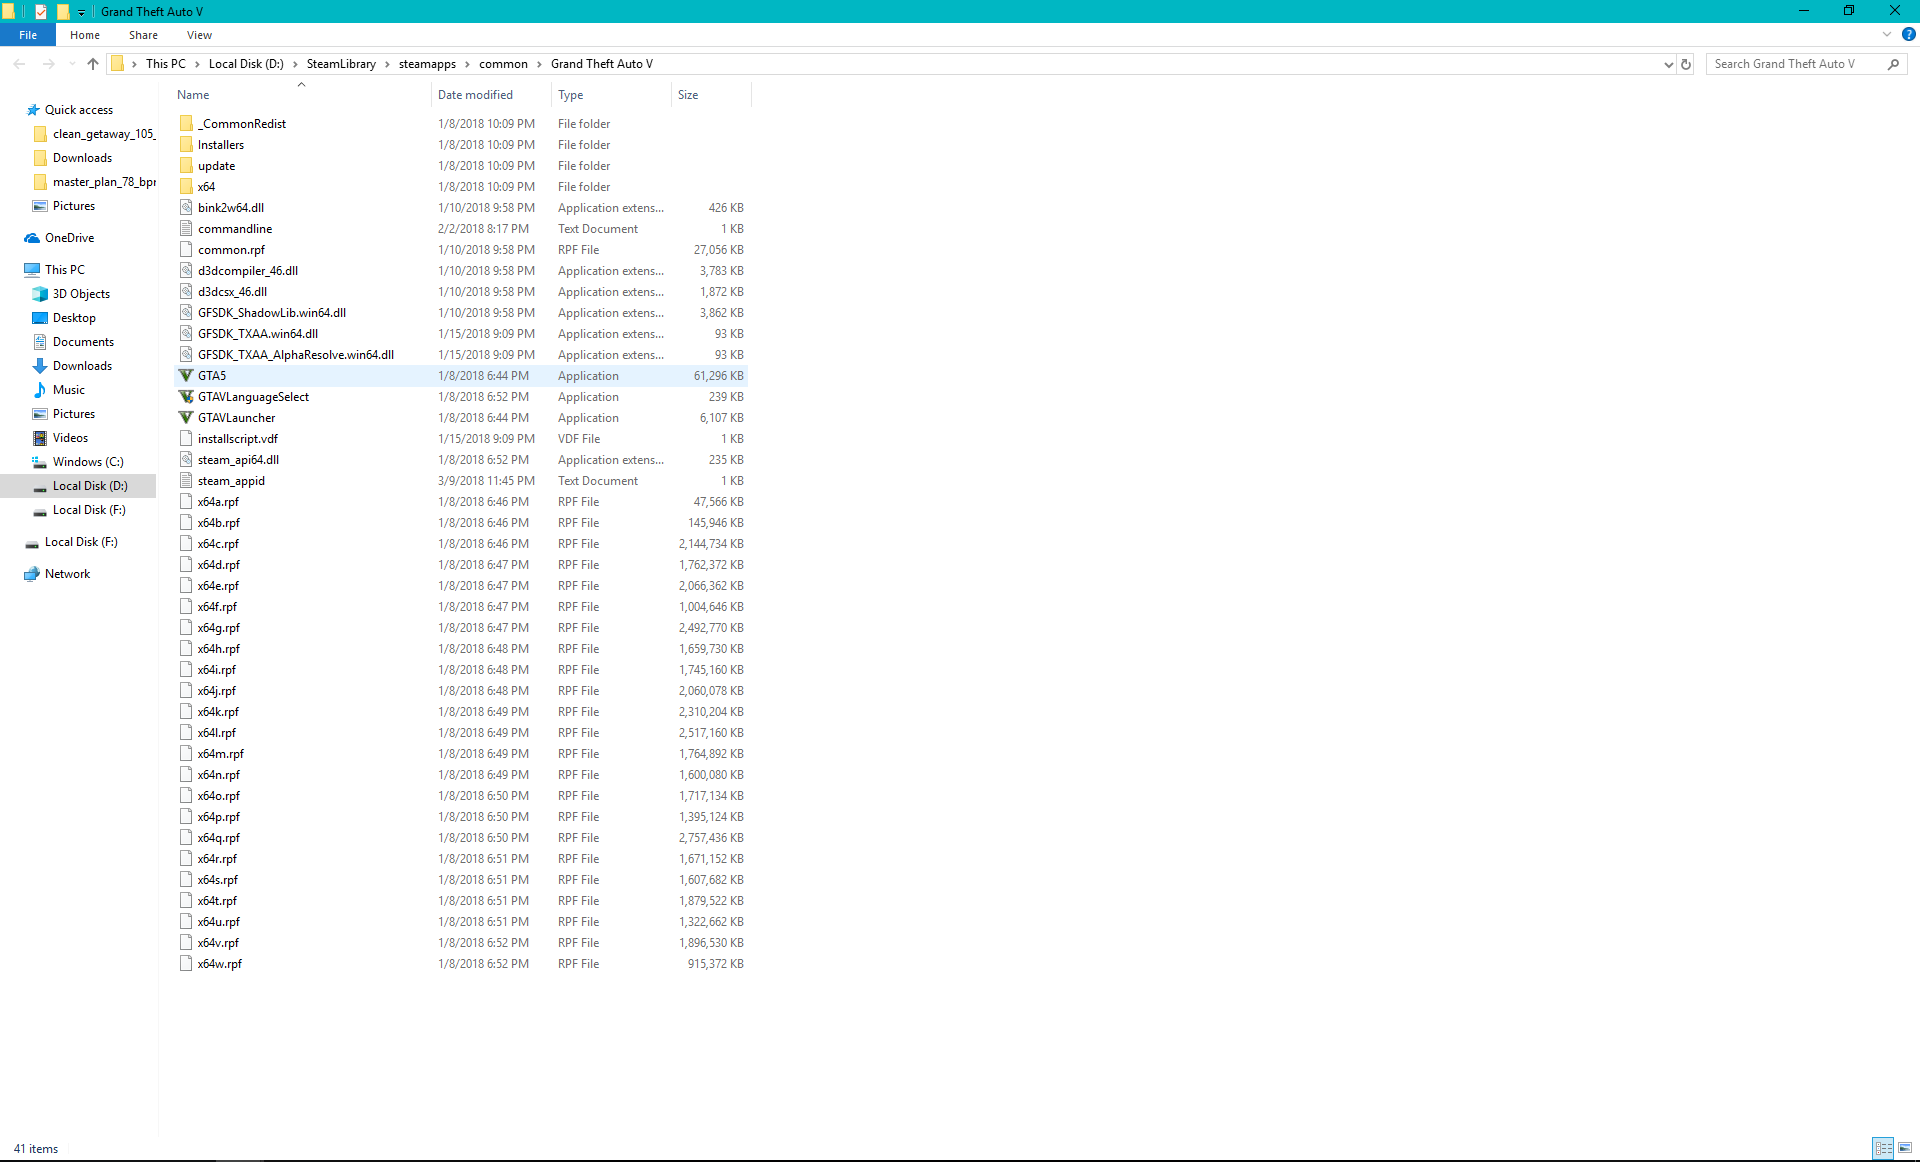Sort by the Size column header
The width and height of the screenshot is (1920, 1162).
click(711, 95)
